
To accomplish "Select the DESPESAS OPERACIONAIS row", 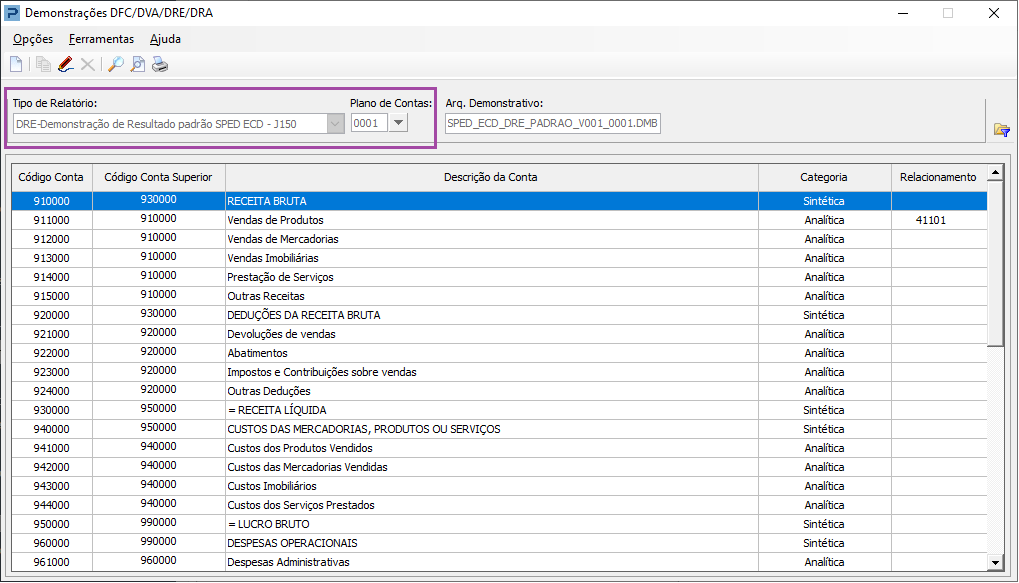I will [x=499, y=543].
